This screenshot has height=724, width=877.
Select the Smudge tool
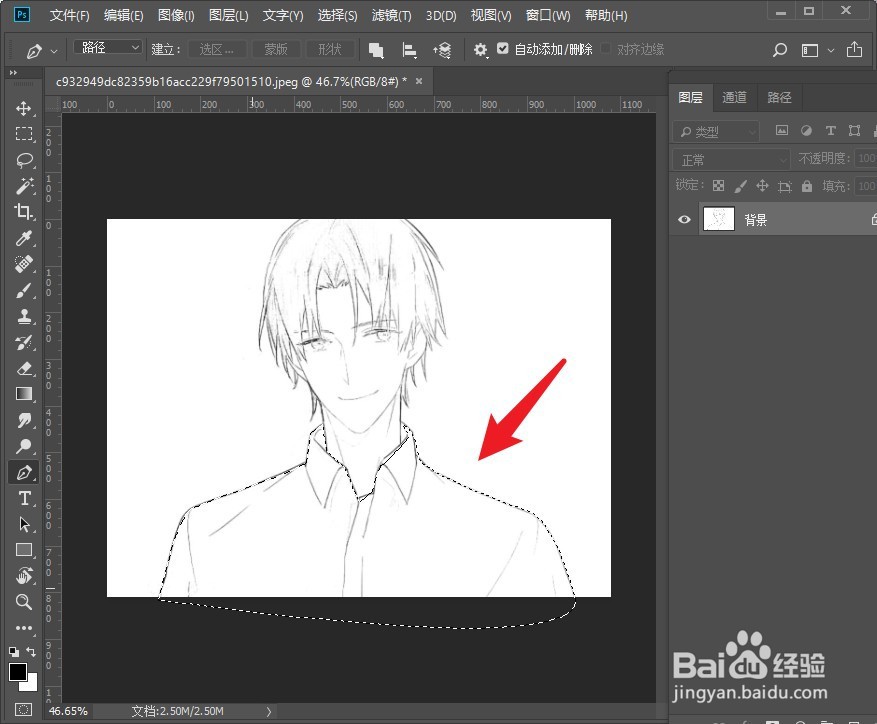pos(23,420)
